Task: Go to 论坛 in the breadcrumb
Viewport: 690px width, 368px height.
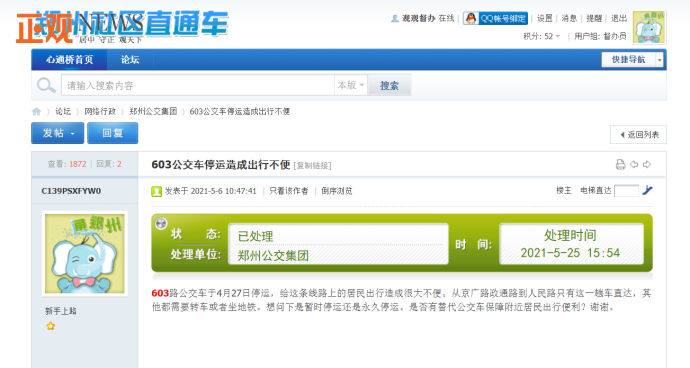Action: tap(63, 111)
